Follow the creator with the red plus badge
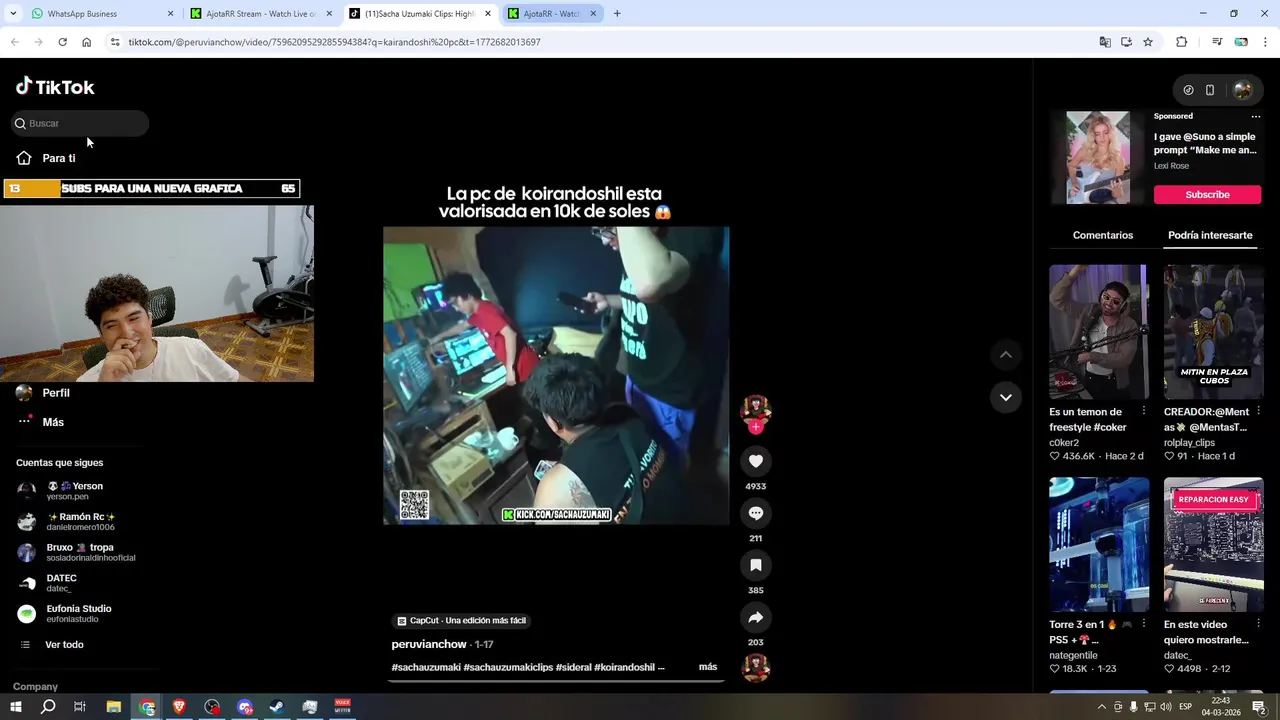The width and height of the screenshot is (1280, 720). coord(755,427)
